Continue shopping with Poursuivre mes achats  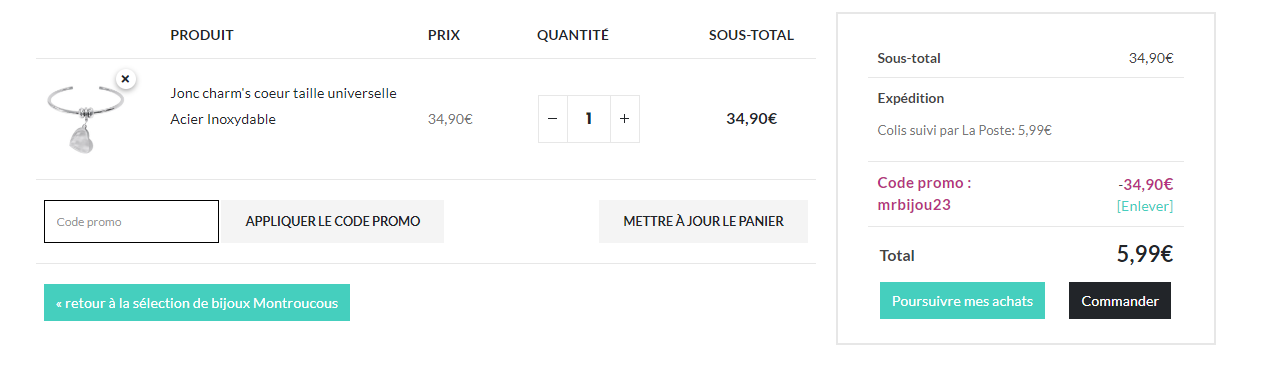coord(962,301)
